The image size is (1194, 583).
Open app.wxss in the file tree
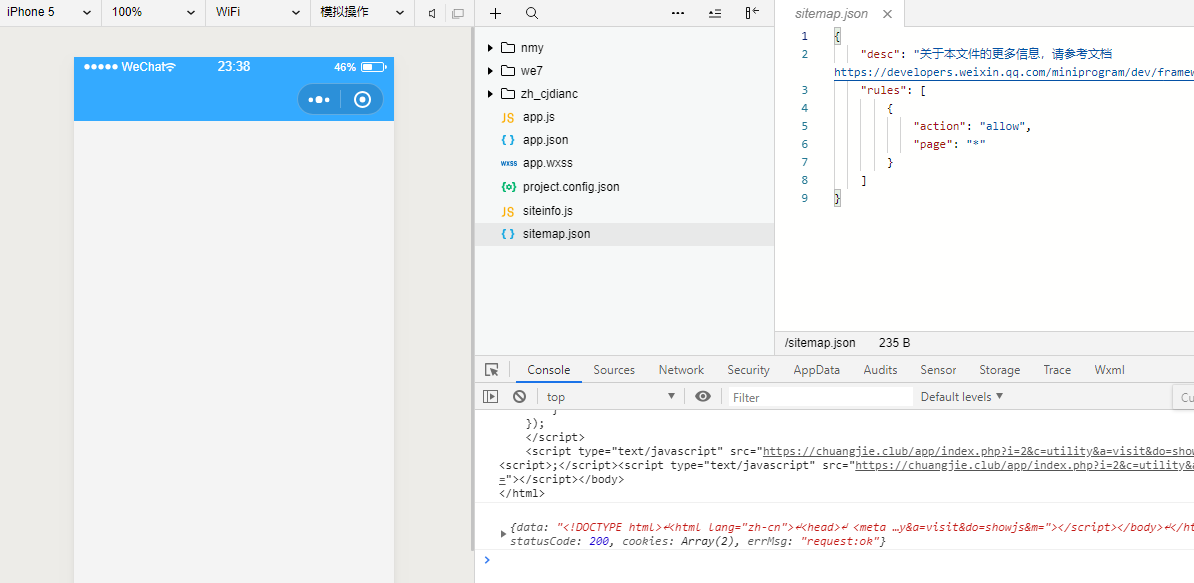624,163
